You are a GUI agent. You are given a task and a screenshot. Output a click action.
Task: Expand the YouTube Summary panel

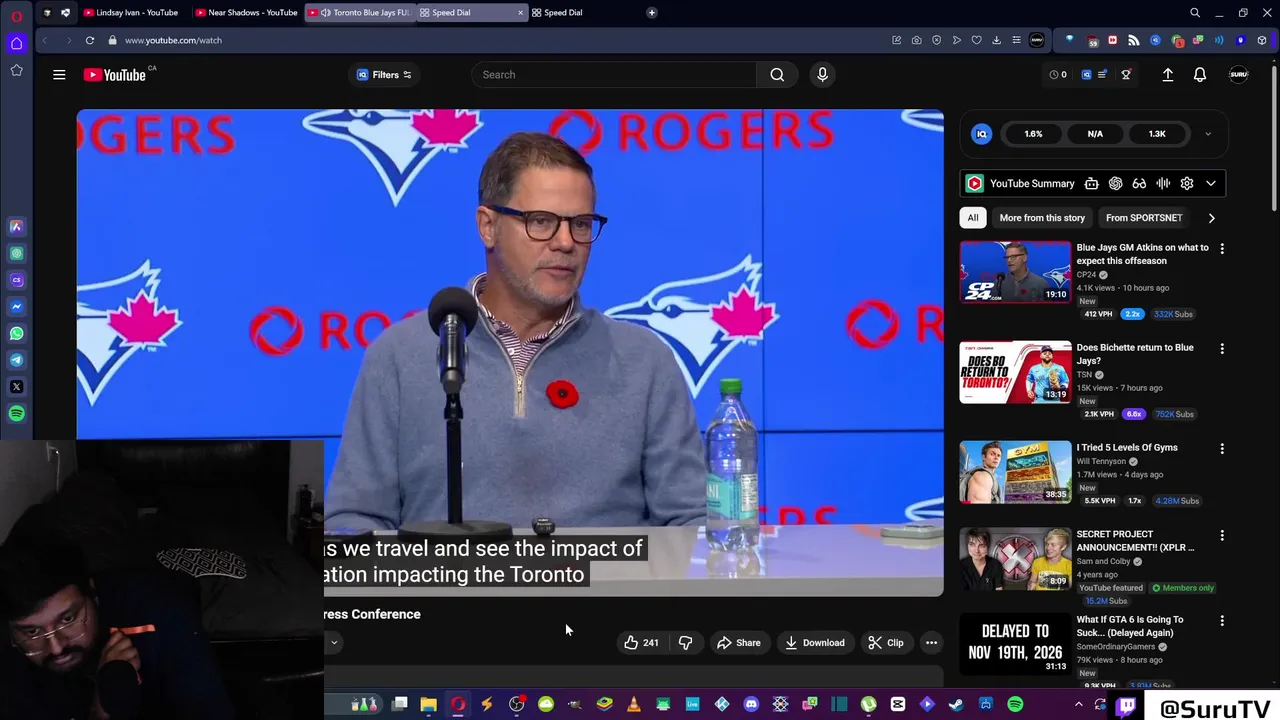pos(1211,184)
